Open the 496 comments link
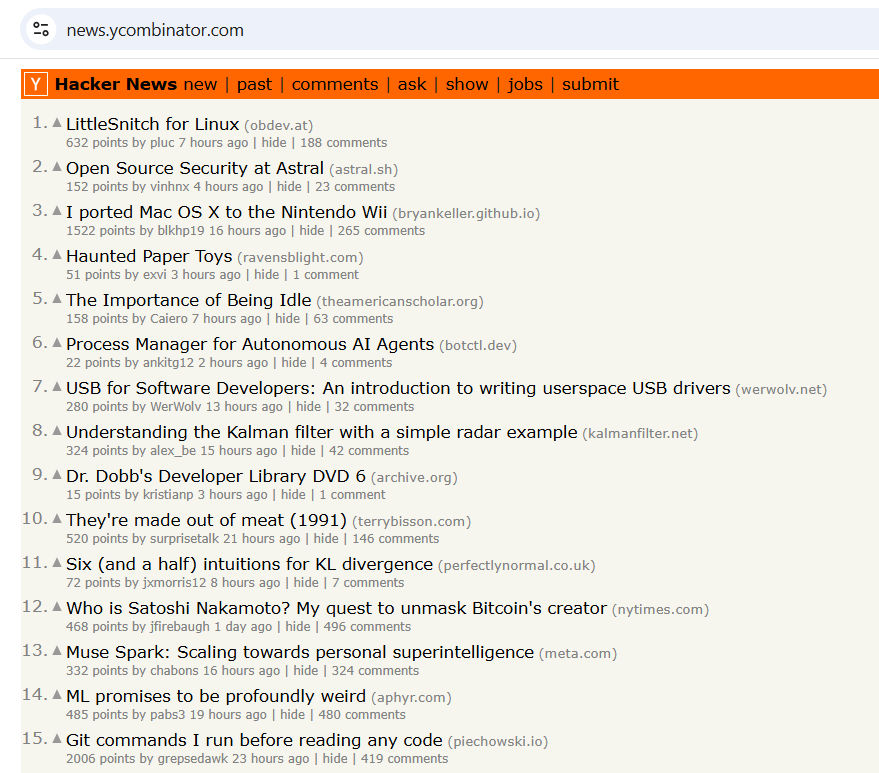 [x=367, y=627]
